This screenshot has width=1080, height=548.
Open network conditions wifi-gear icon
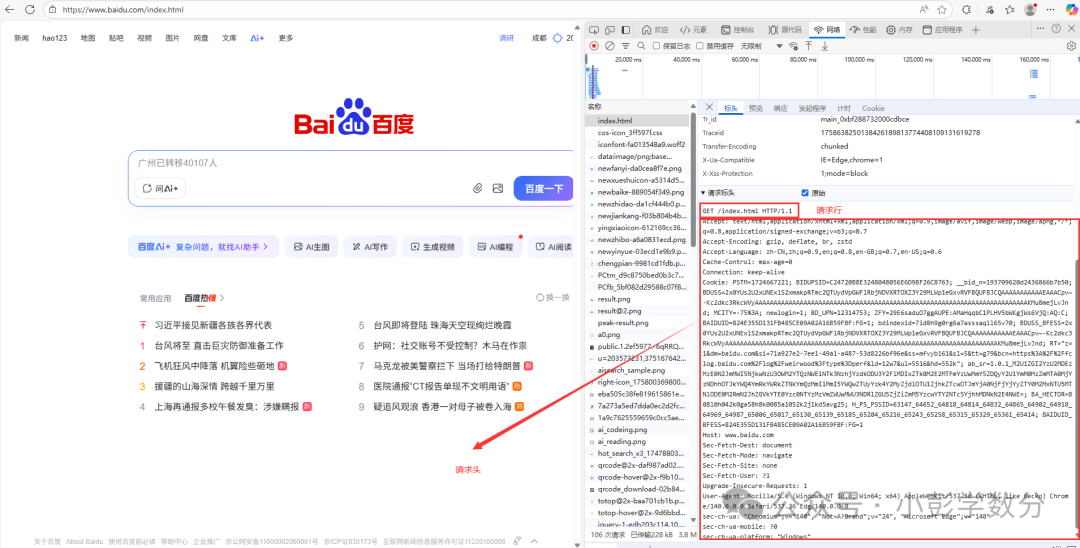tap(793, 46)
